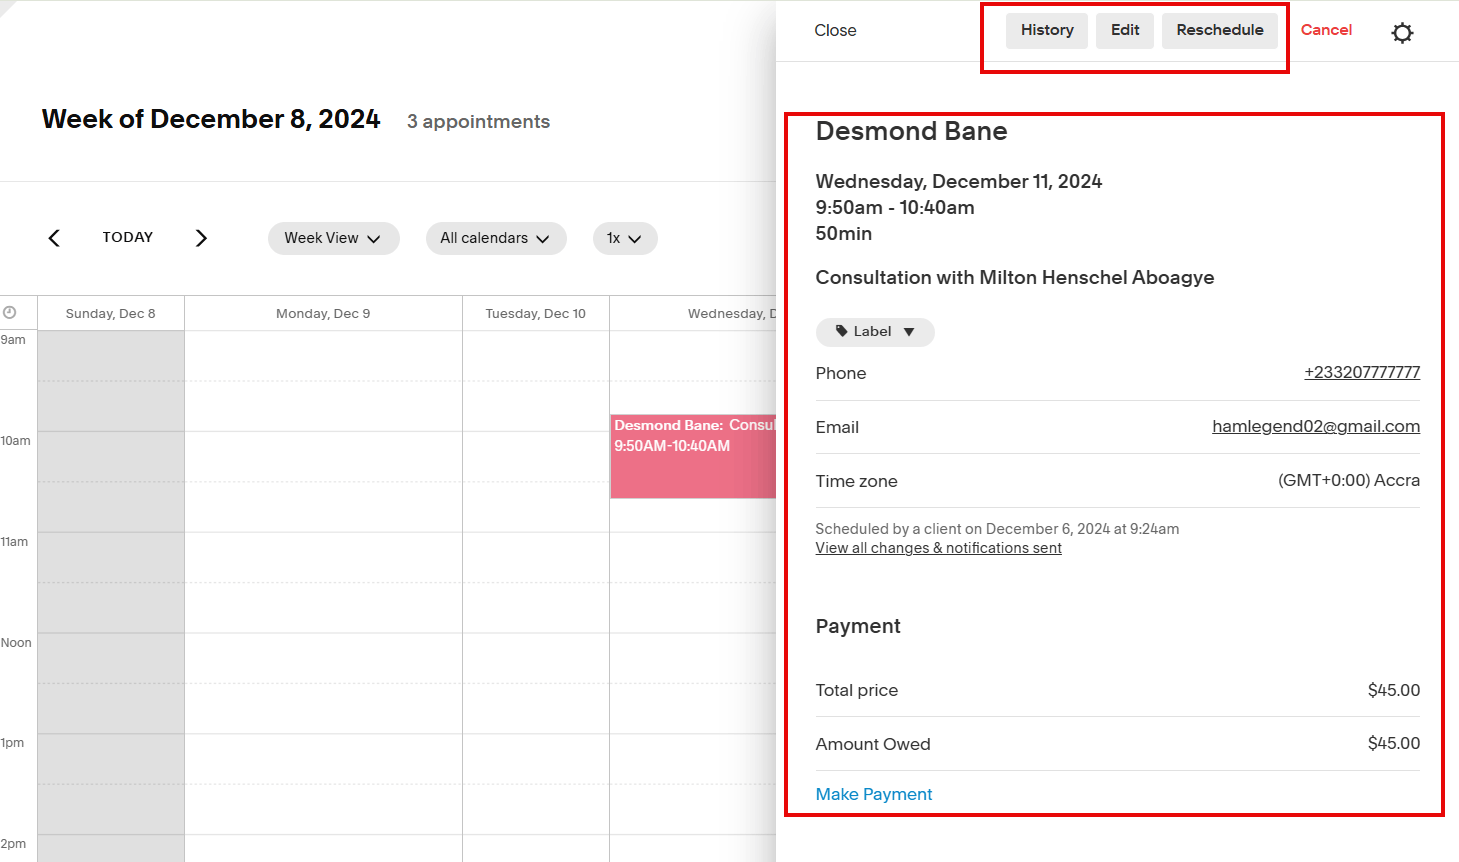Click the email hamlegend02@gmail.com

1315,425
